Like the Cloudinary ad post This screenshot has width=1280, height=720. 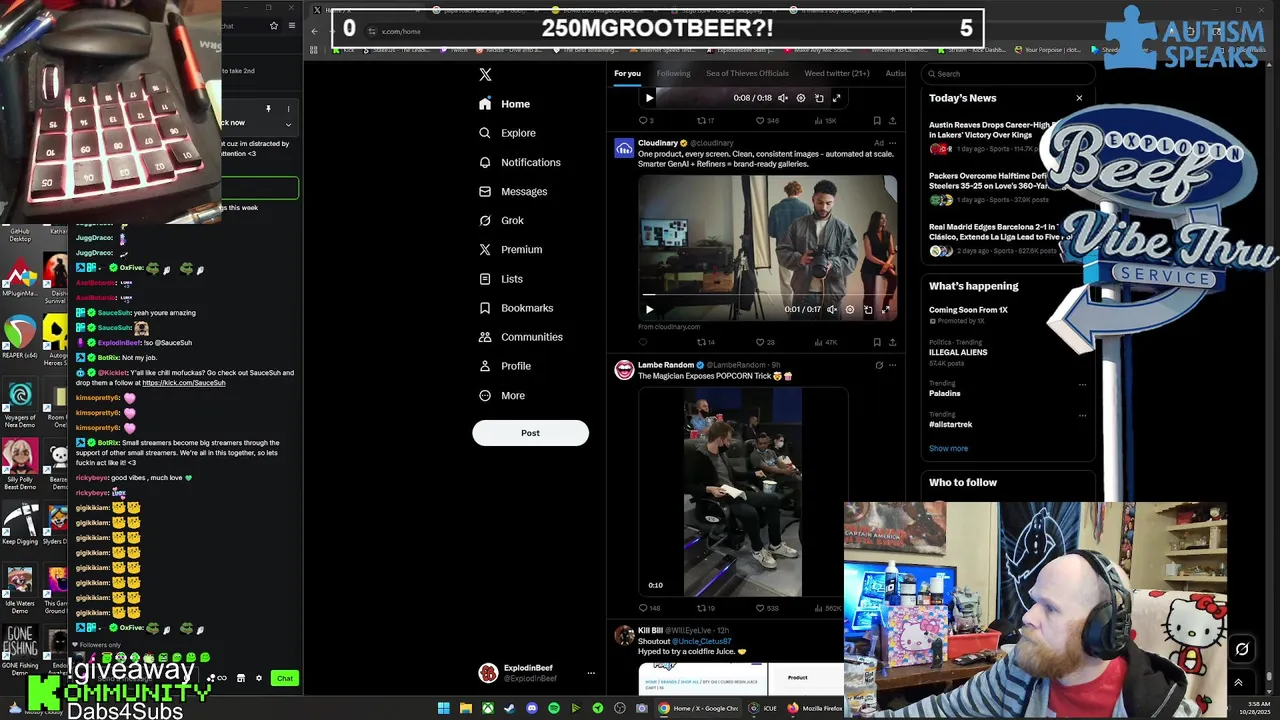[x=764, y=342]
